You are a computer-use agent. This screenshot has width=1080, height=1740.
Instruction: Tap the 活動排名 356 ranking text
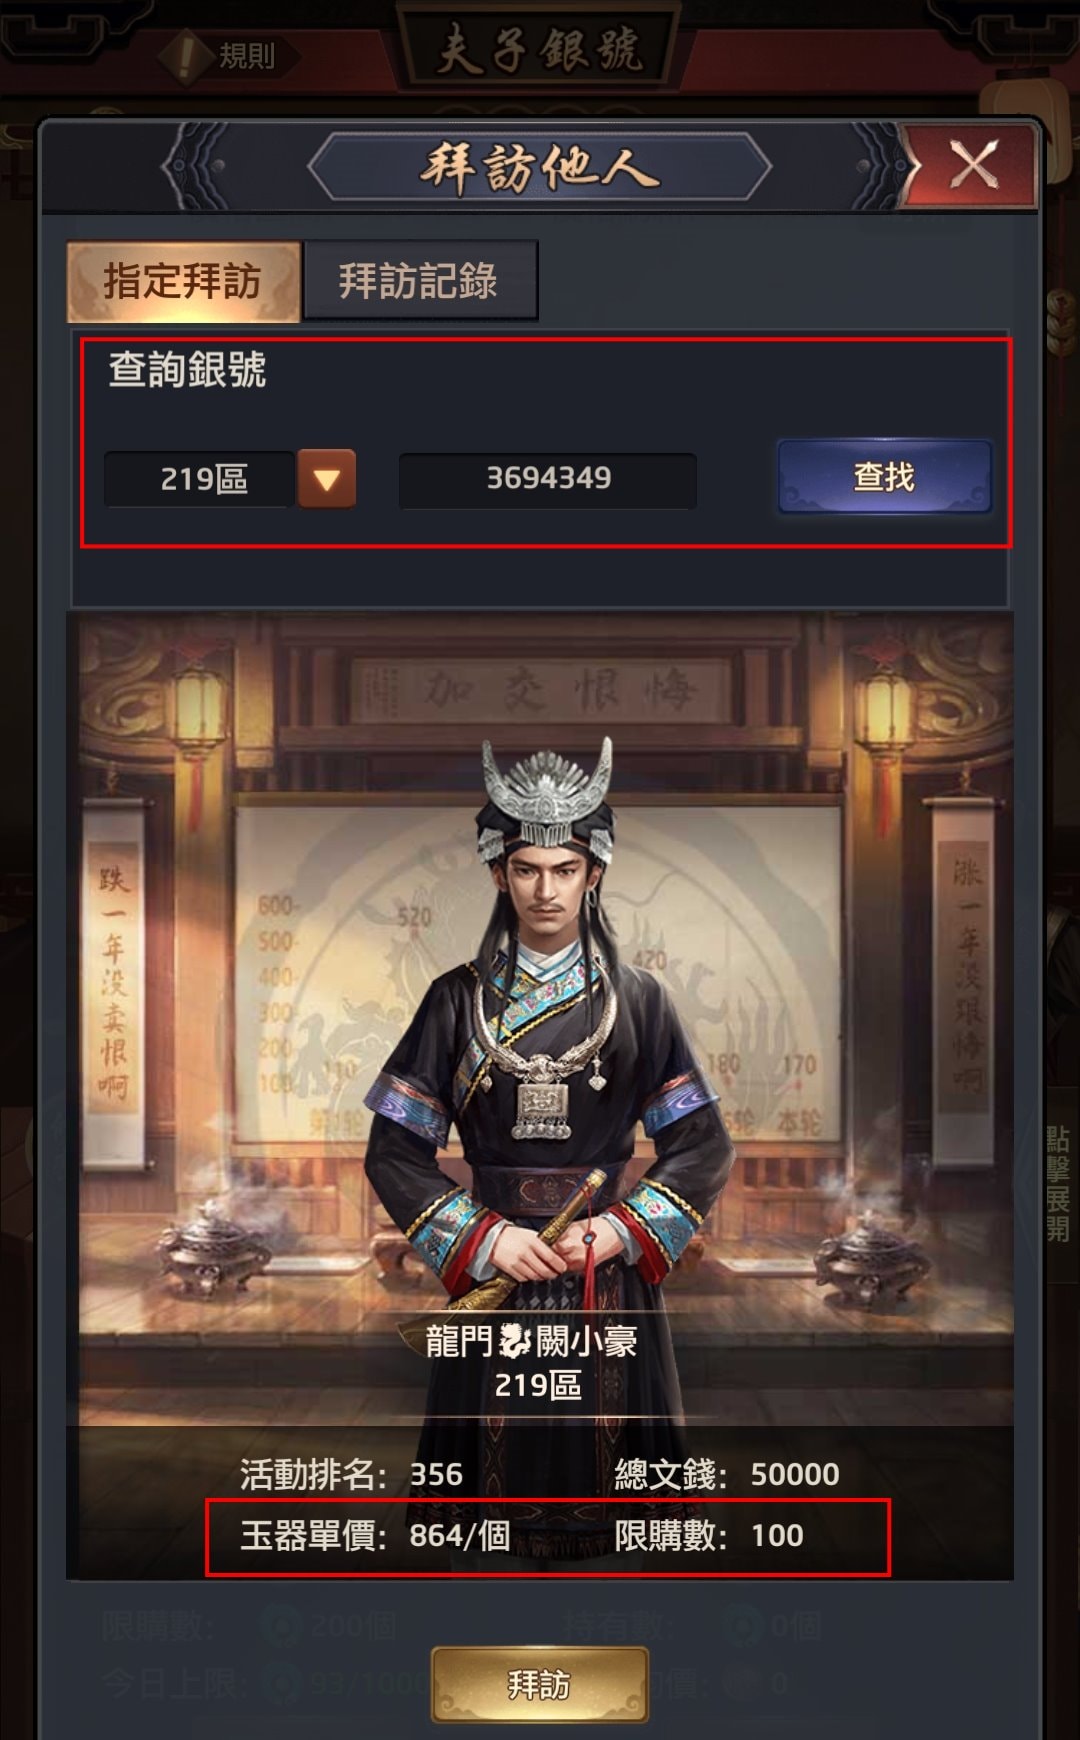(351, 1474)
